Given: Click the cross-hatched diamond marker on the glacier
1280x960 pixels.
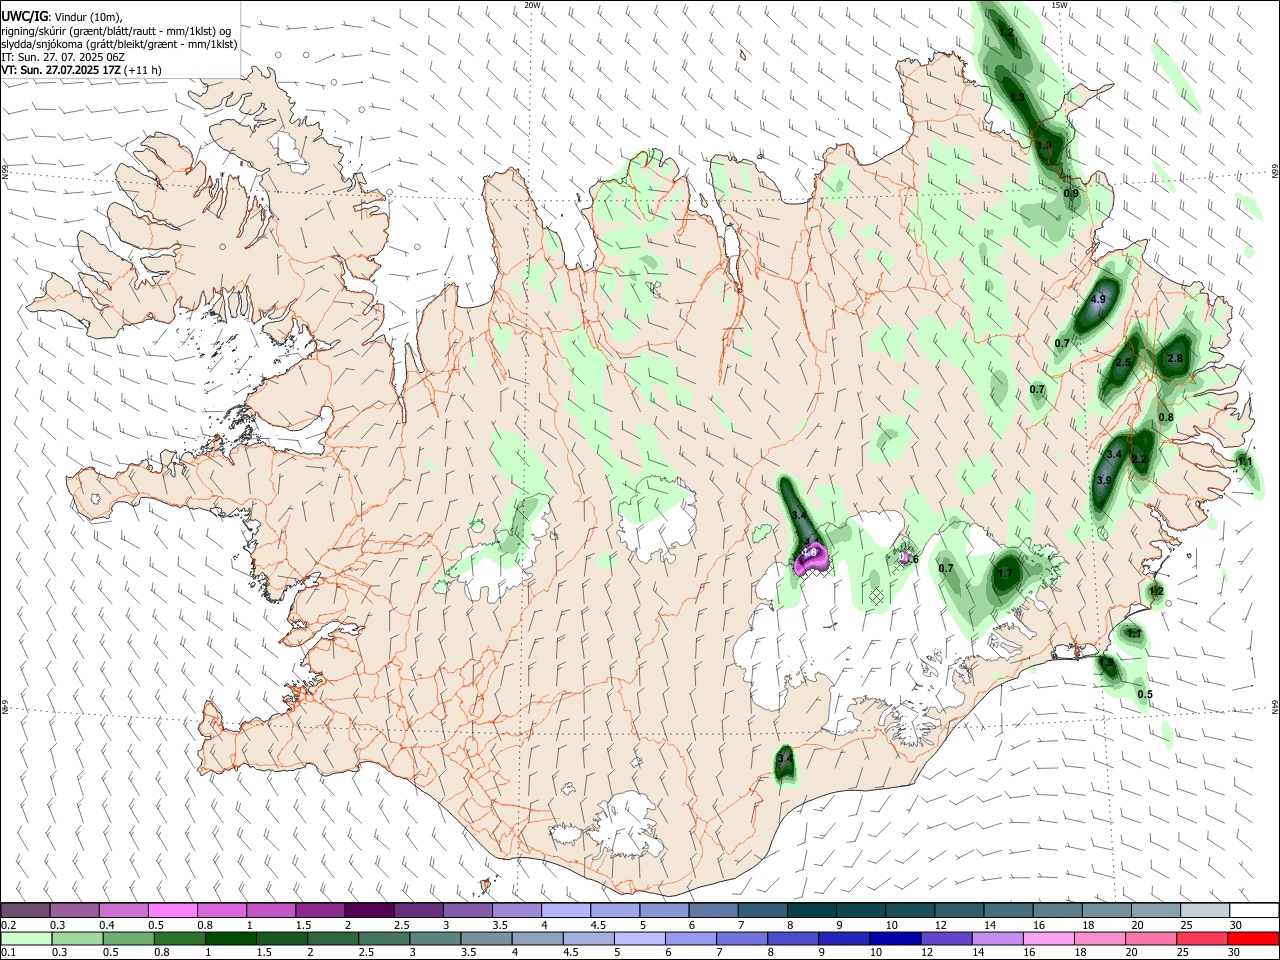Looking at the screenshot, I should [877, 595].
